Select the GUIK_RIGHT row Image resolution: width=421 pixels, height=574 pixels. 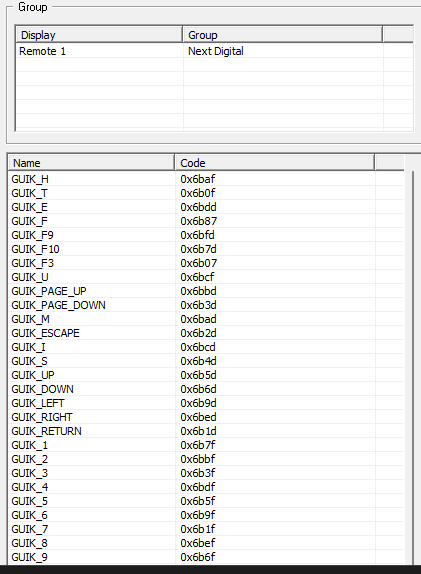click(206, 417)
